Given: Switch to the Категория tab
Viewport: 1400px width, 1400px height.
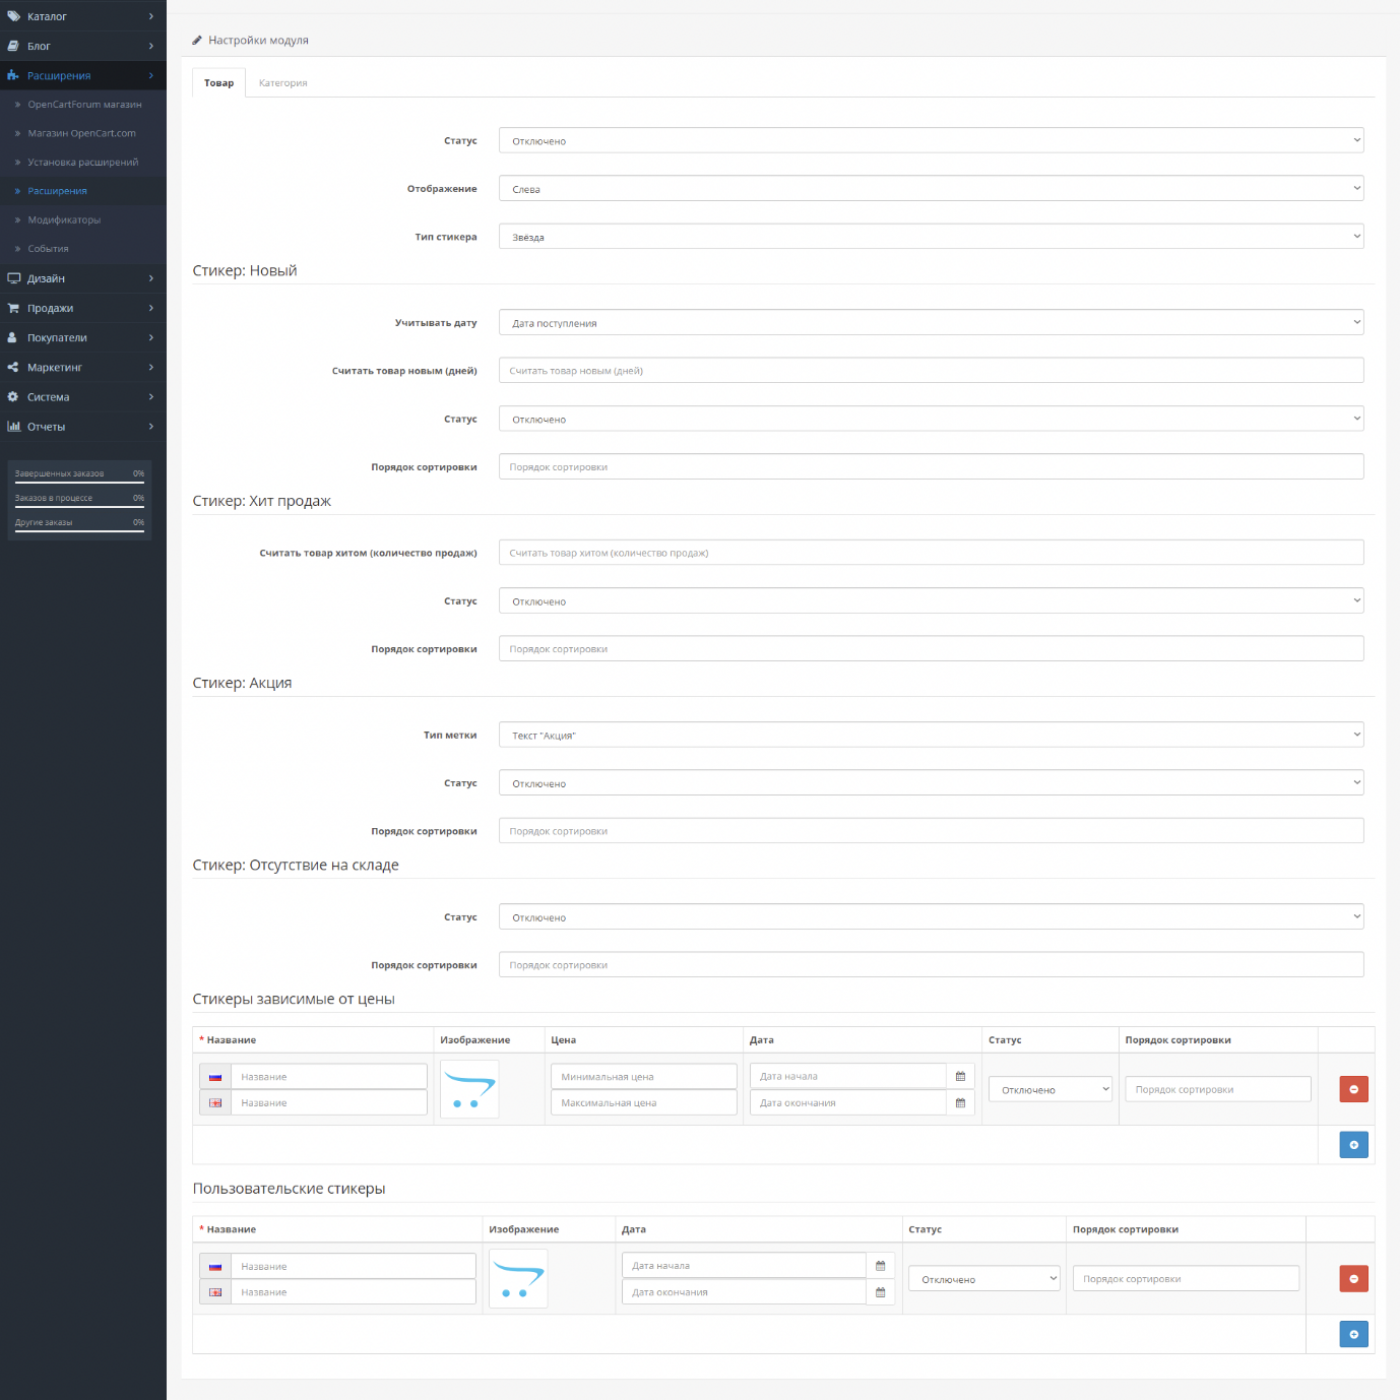Looking at the screenshot, I should [283, 83].
